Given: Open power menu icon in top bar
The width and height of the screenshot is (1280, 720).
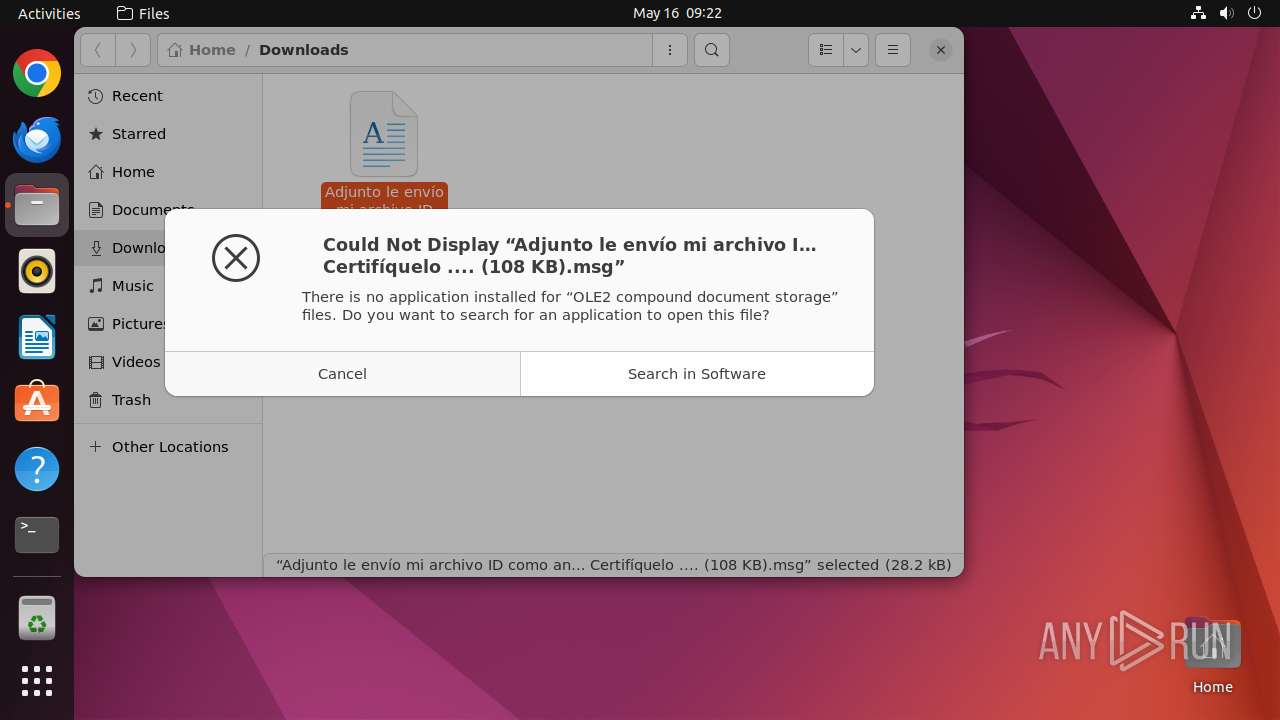Looking at the screenshot, I should pos(1256,13).
